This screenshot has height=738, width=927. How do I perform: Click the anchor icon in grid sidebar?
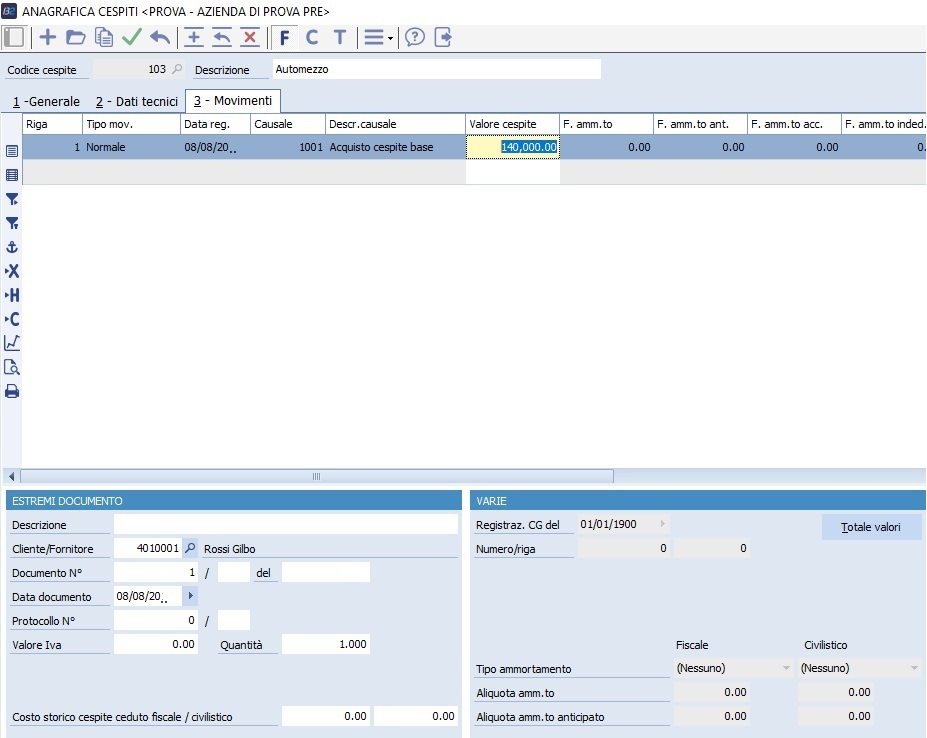click(12, 247)
